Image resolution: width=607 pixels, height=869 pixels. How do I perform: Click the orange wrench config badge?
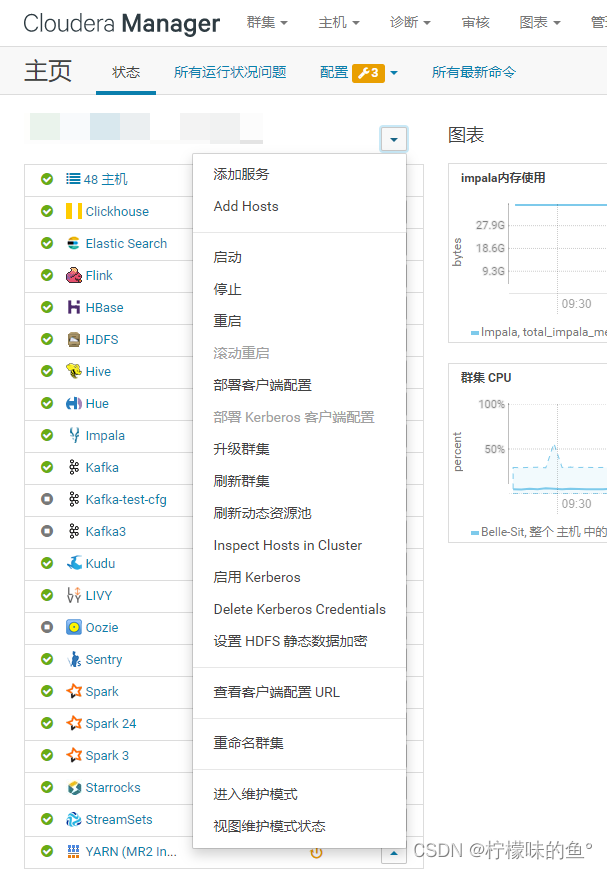(368, 73)
